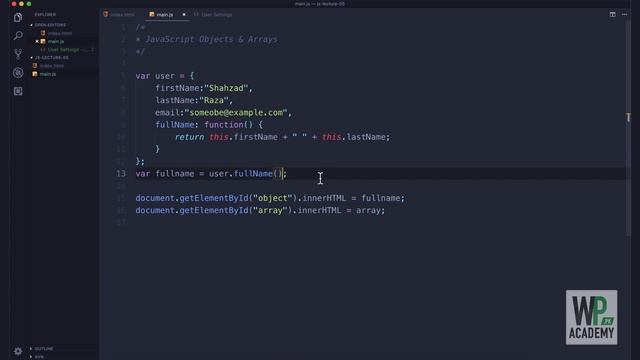Open the Source Control view

point(18,54)
